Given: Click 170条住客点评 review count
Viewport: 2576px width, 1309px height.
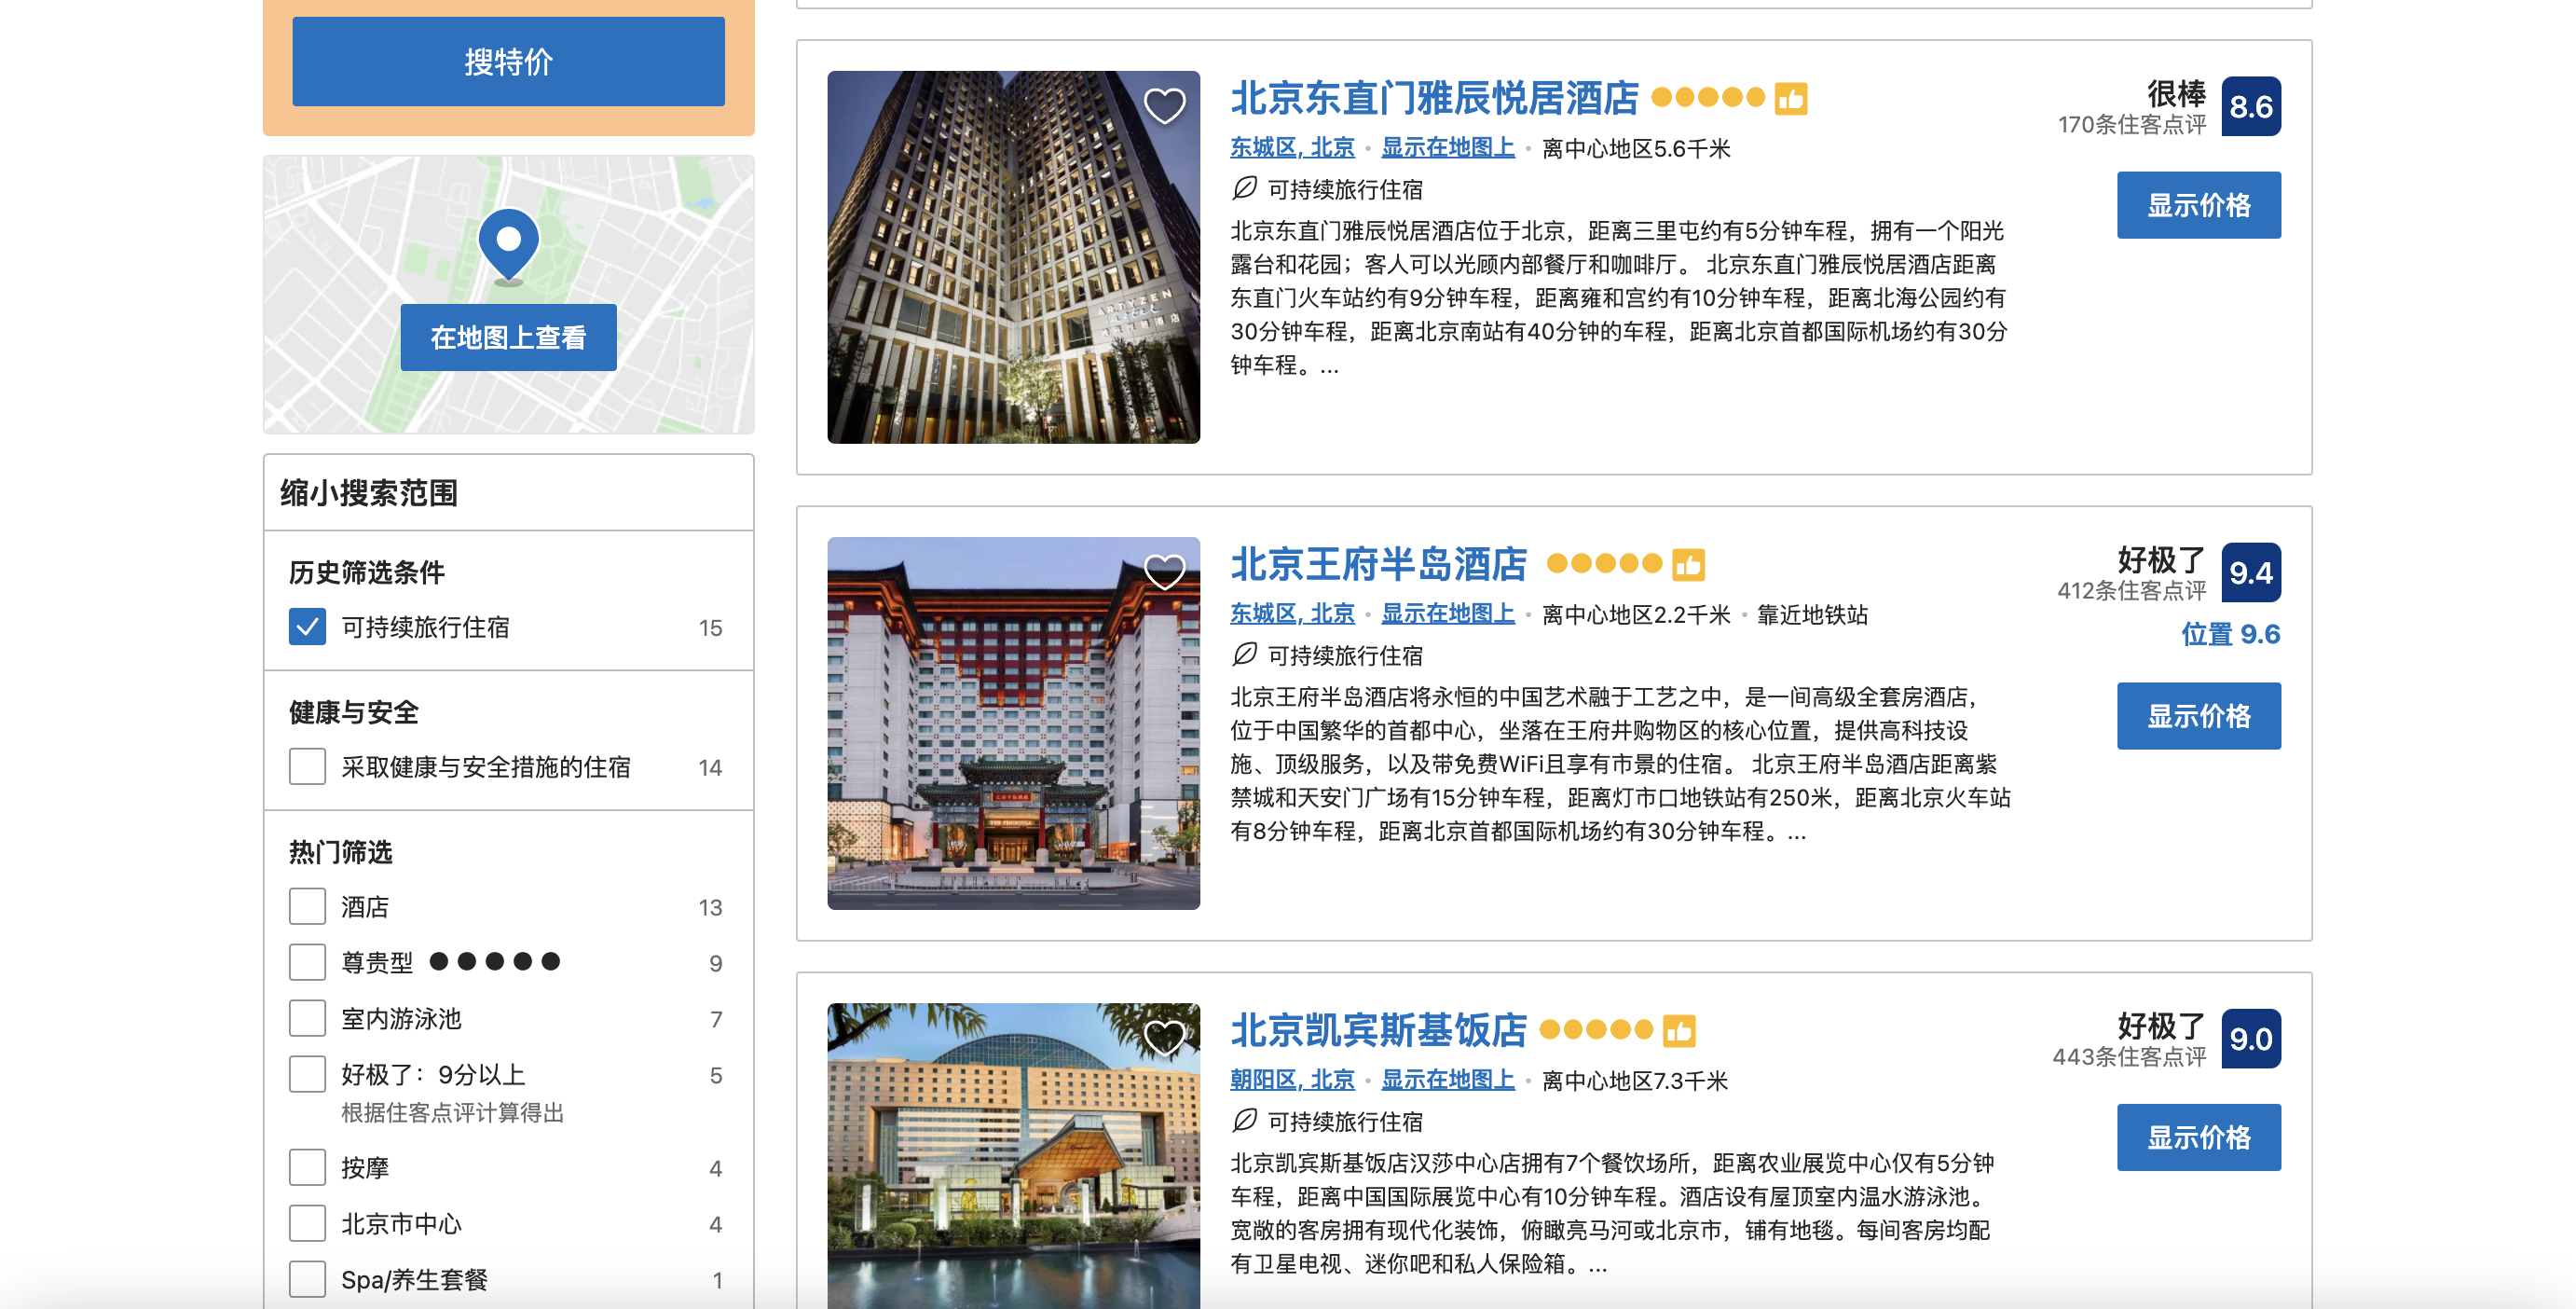Looking at the screenshot, I should [x=2131, y=124].
